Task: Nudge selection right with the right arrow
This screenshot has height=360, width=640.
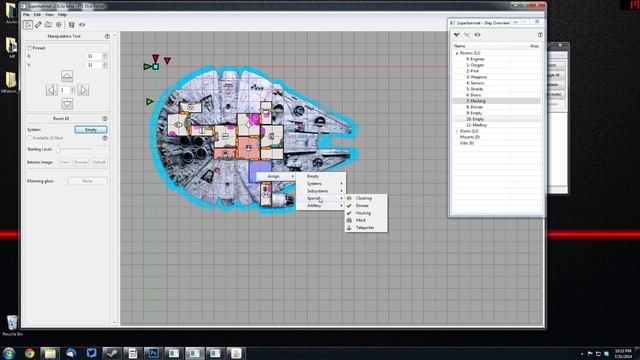Action: point(83,90)
